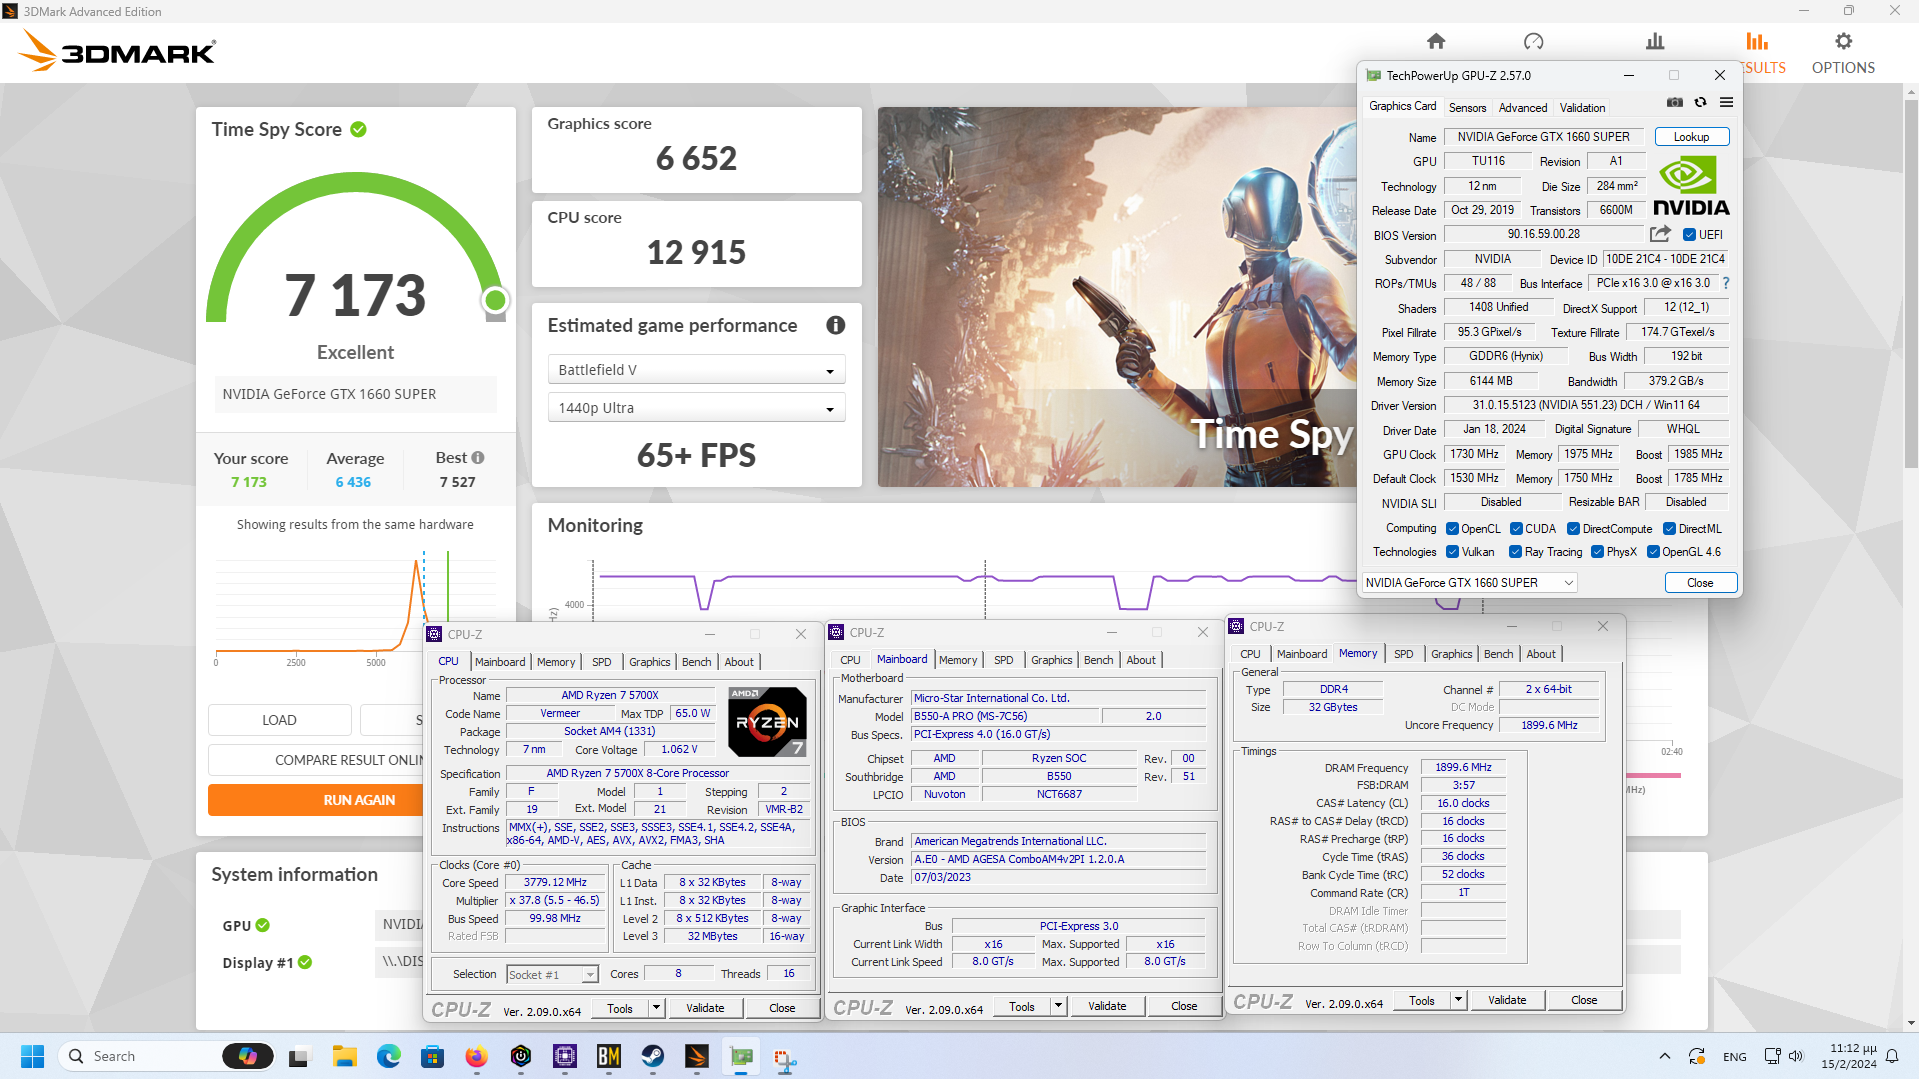Viewport: 1919px width, 1079px height.
Task: Toggle the UEFI checkbox in GPU-Z
Action: point(1689,235)
